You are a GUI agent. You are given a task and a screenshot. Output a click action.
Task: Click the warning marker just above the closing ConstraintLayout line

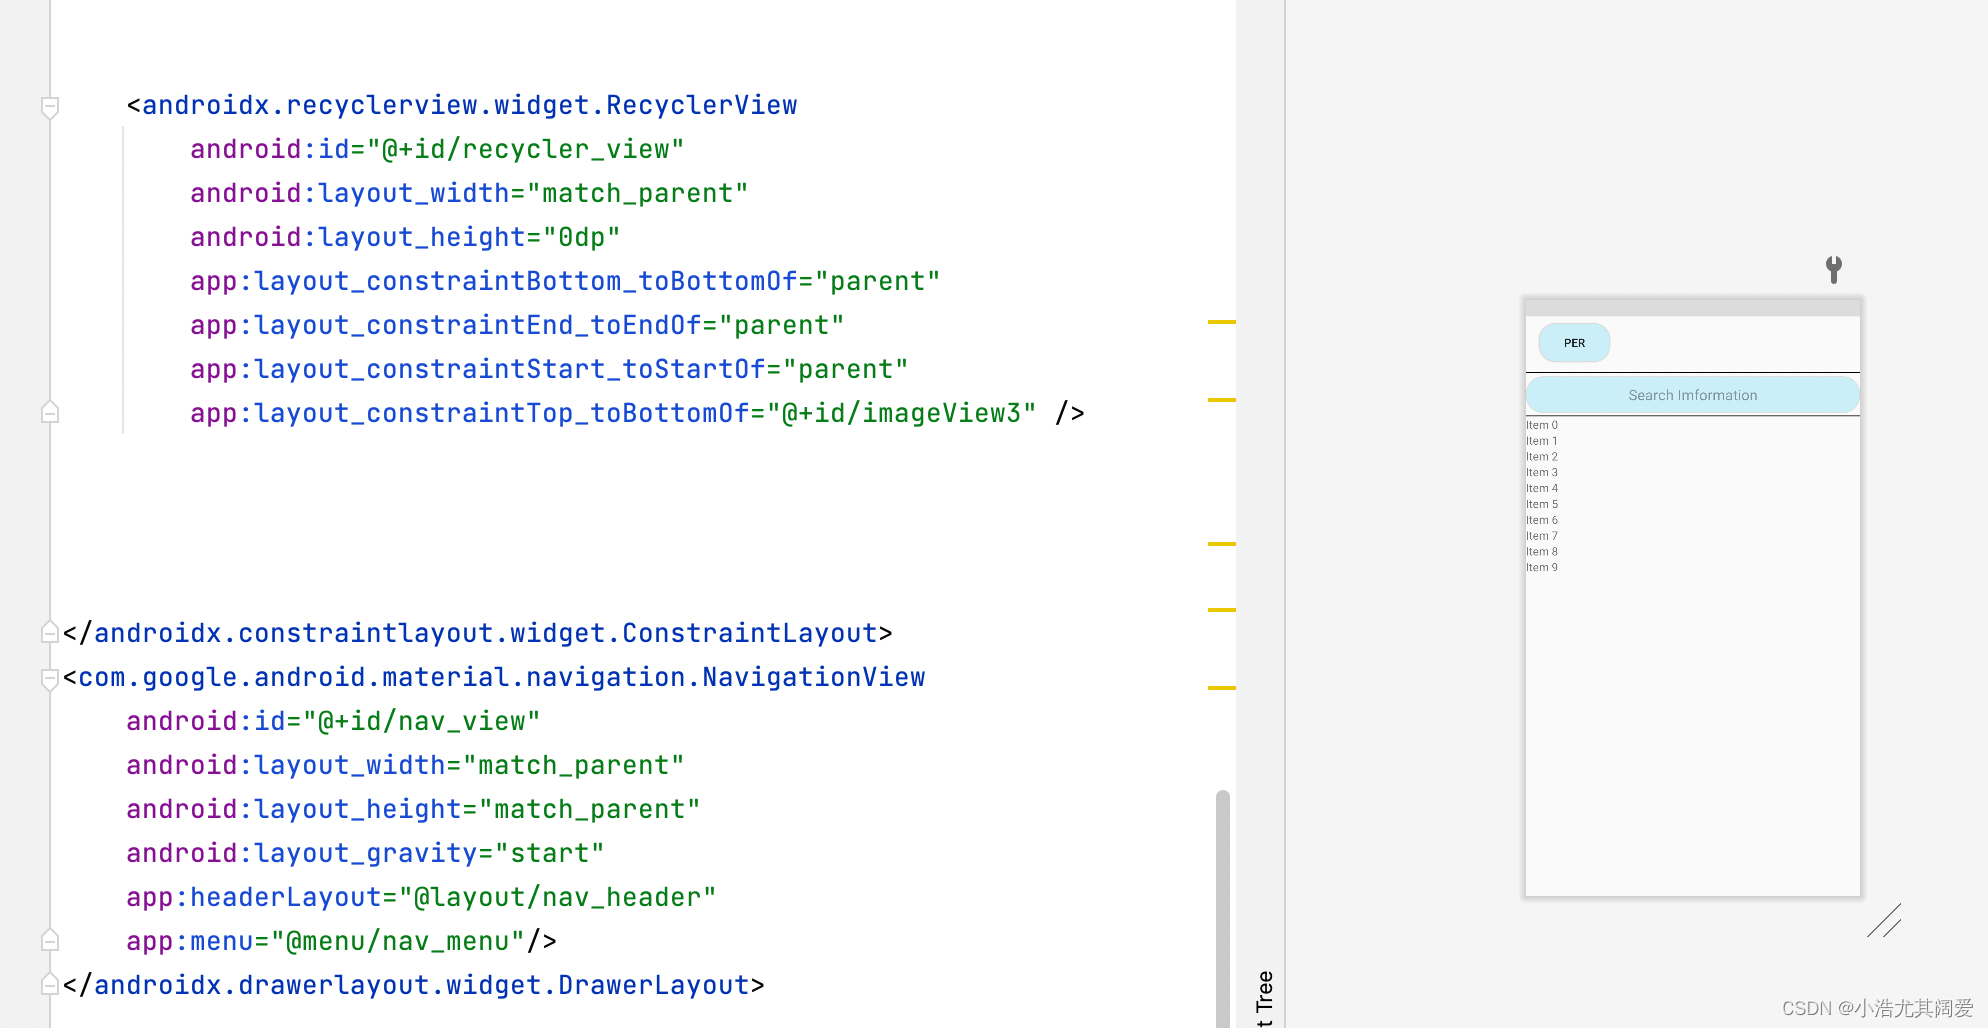coord(1222,610)
